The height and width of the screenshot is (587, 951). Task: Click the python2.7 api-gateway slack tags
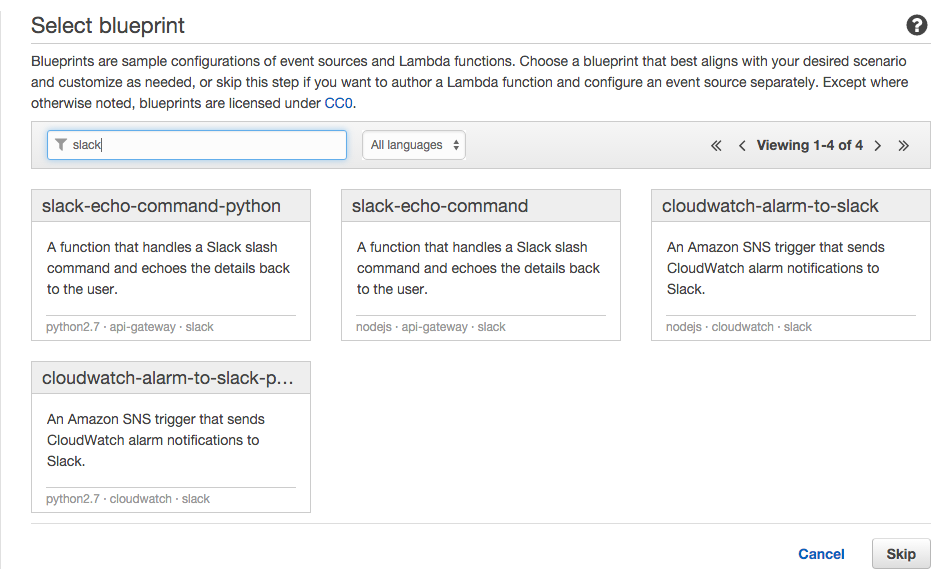coord(130,327)
